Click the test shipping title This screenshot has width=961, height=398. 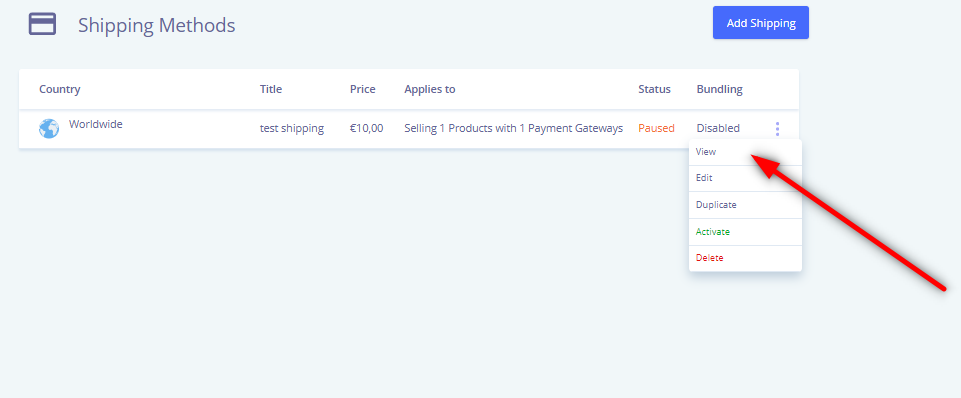click(x=292, y=128)
